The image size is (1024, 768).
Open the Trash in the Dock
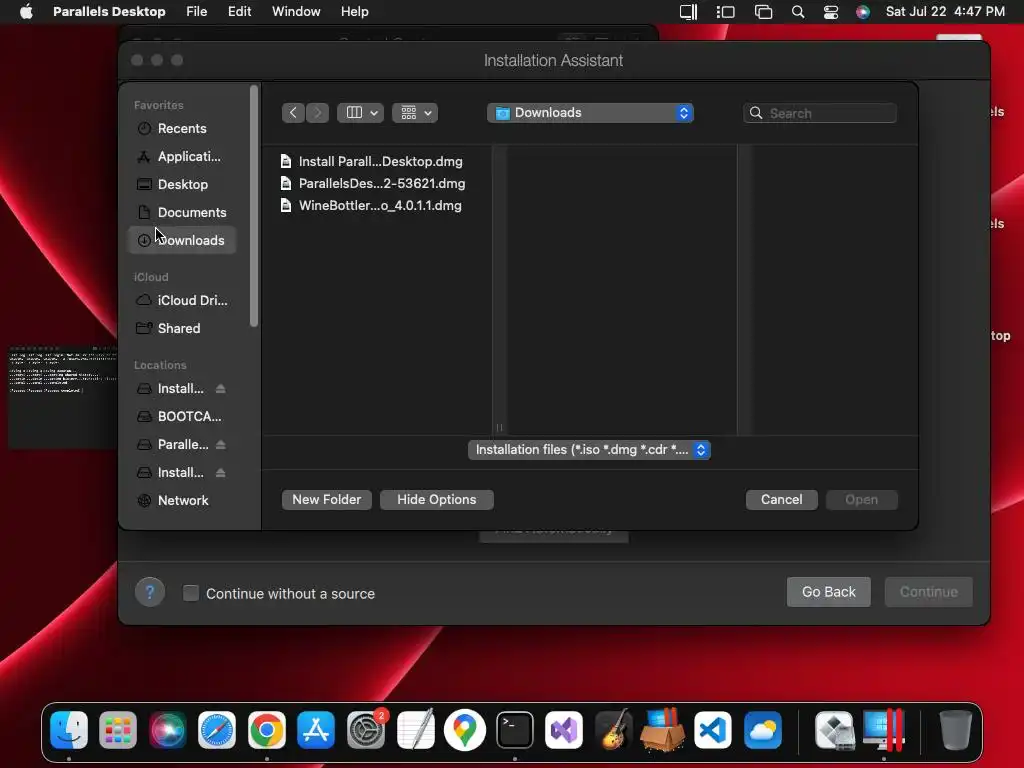tap(955, 729)
